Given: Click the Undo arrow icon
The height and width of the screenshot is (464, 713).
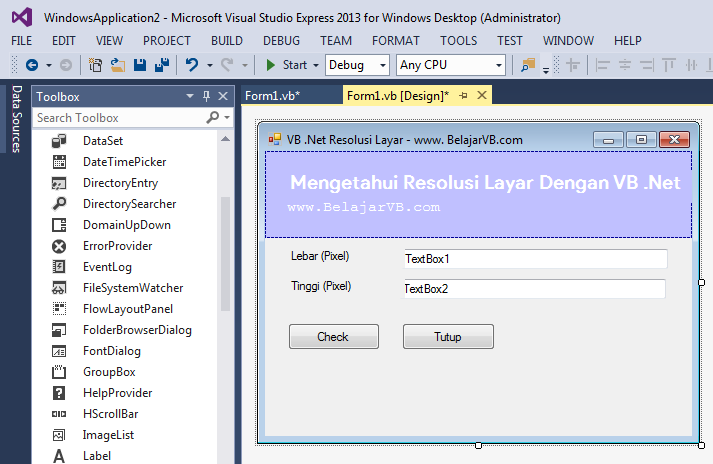Looking at the screenshot, I should pos(192,65).
